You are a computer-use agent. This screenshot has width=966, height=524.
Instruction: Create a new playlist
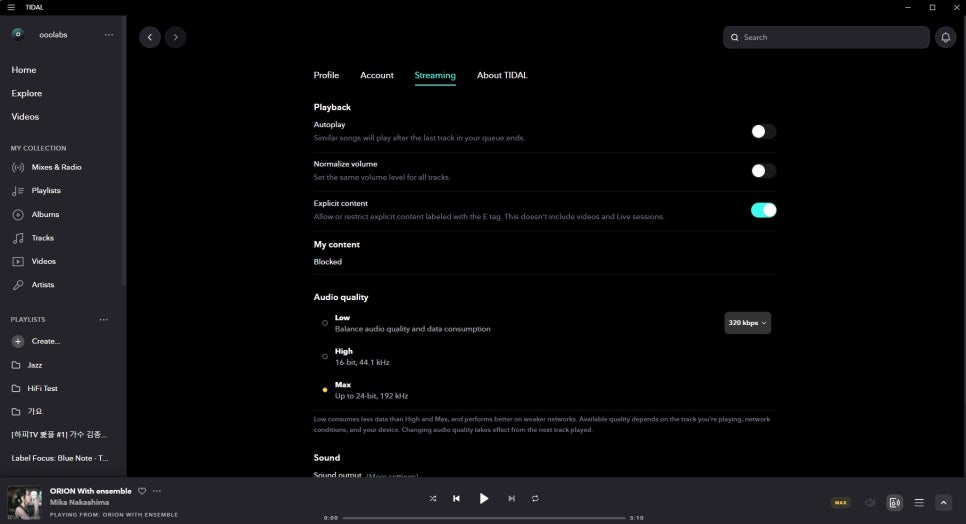(x=36, y=341)
